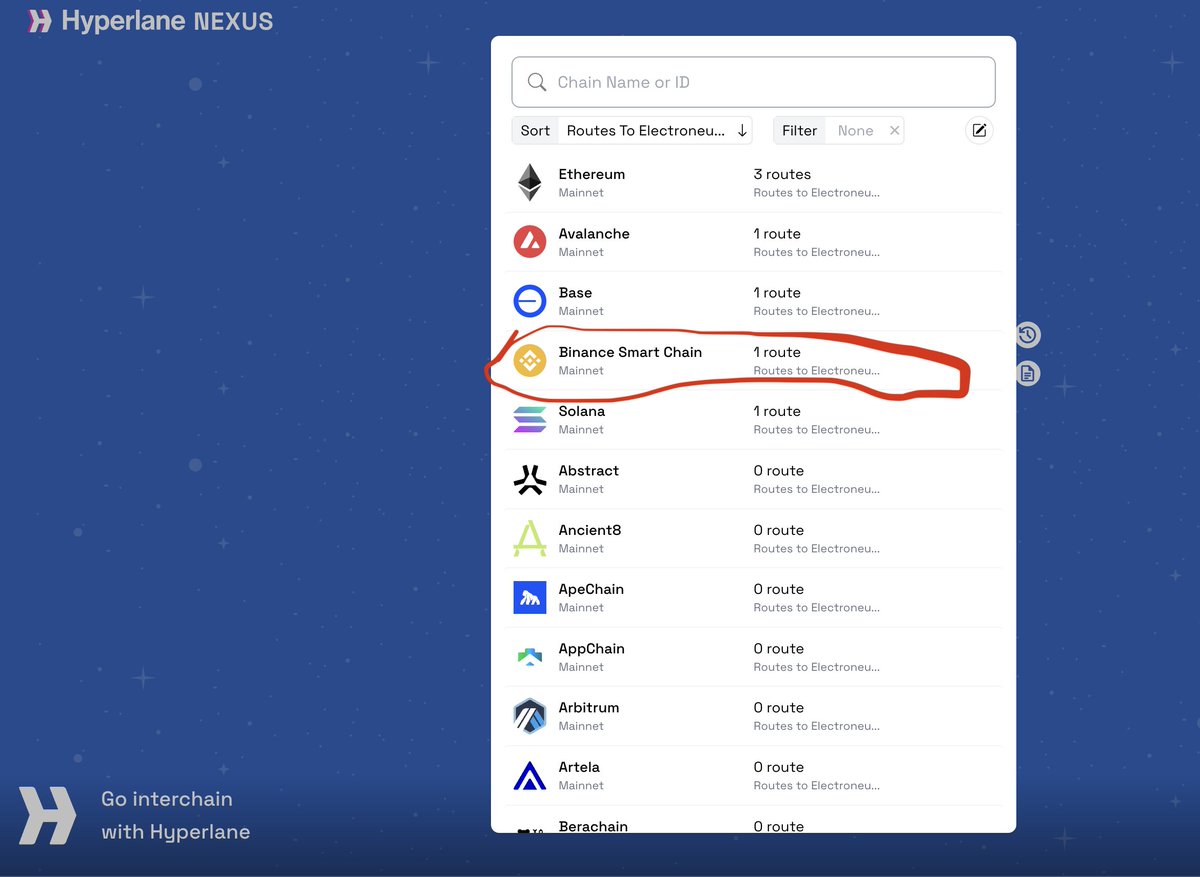Click the Abstract chain logo
This screenshot has height=877, width=1200.
click(x=529, y=479)
